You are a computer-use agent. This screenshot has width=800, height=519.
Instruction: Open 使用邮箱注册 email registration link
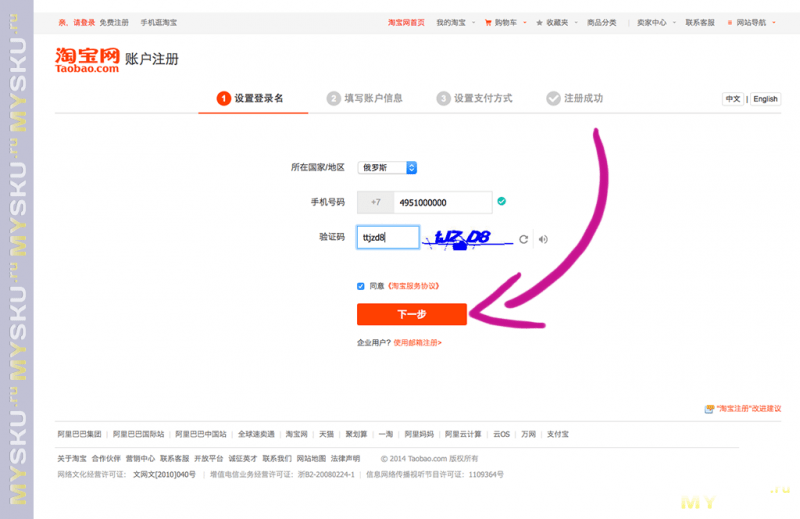click(x=417, y=343)
